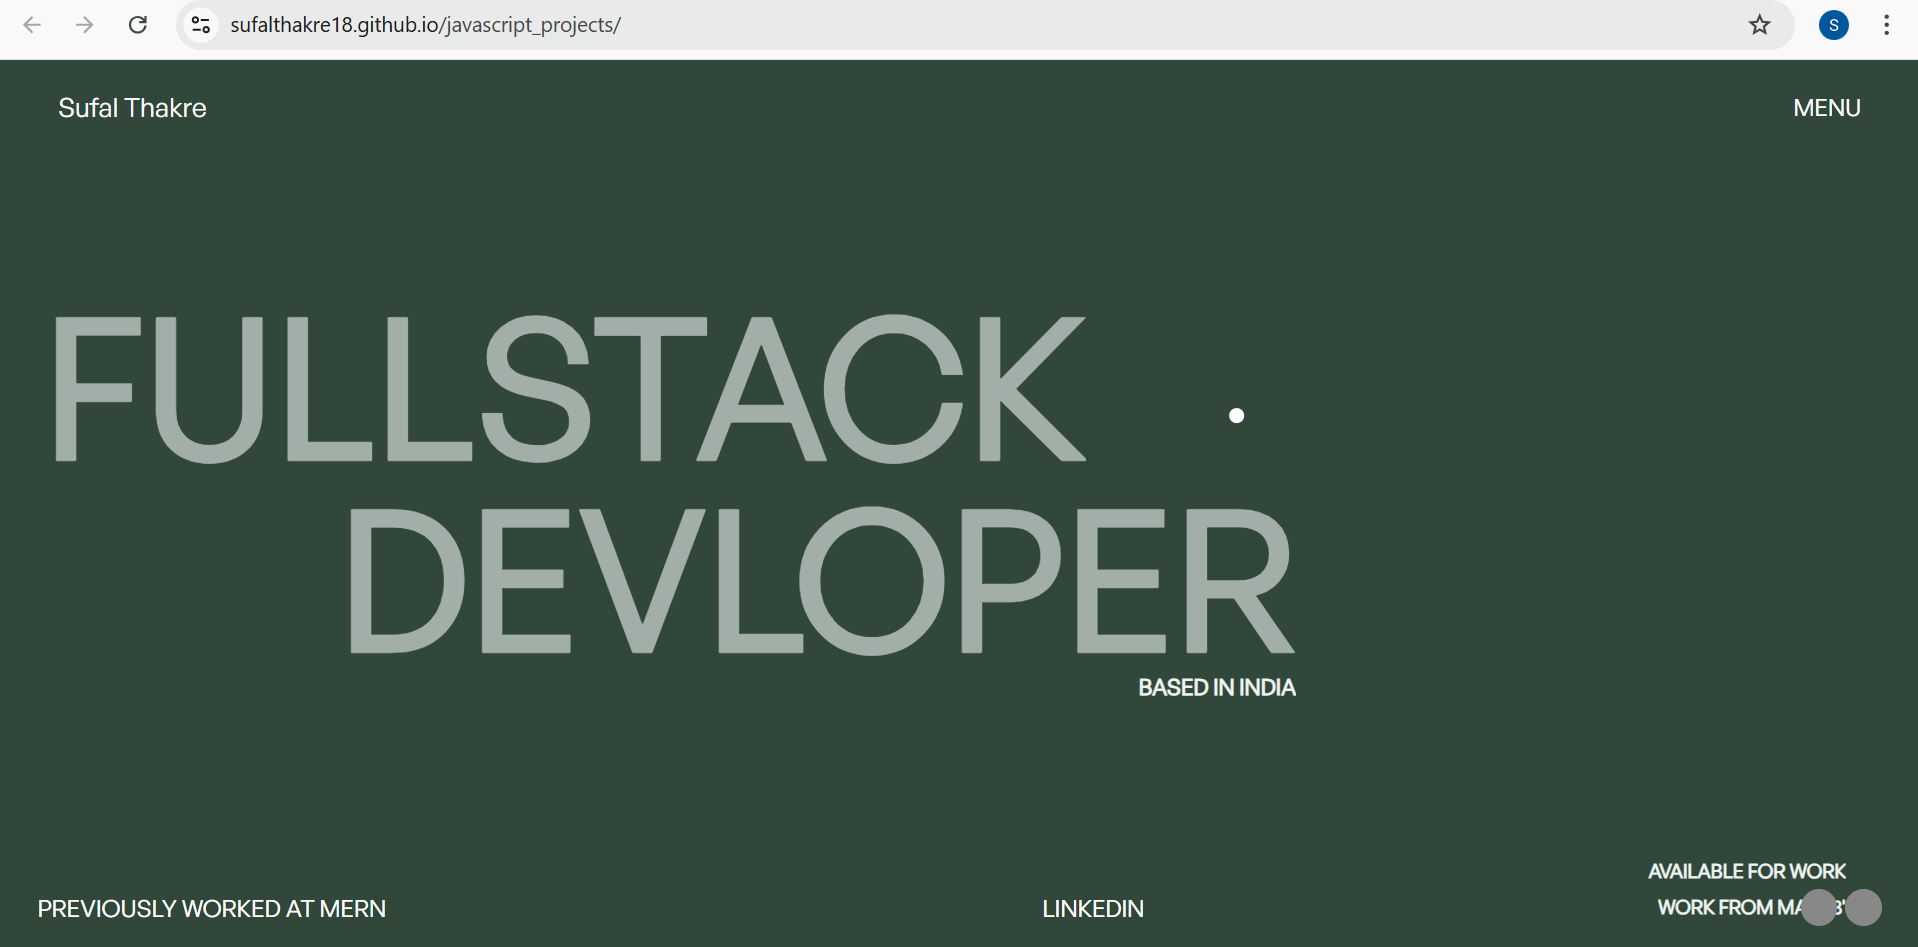Click the Sufal Thakre site logo
Viewport: 1918px width, 947px height.
coord(132,108)
